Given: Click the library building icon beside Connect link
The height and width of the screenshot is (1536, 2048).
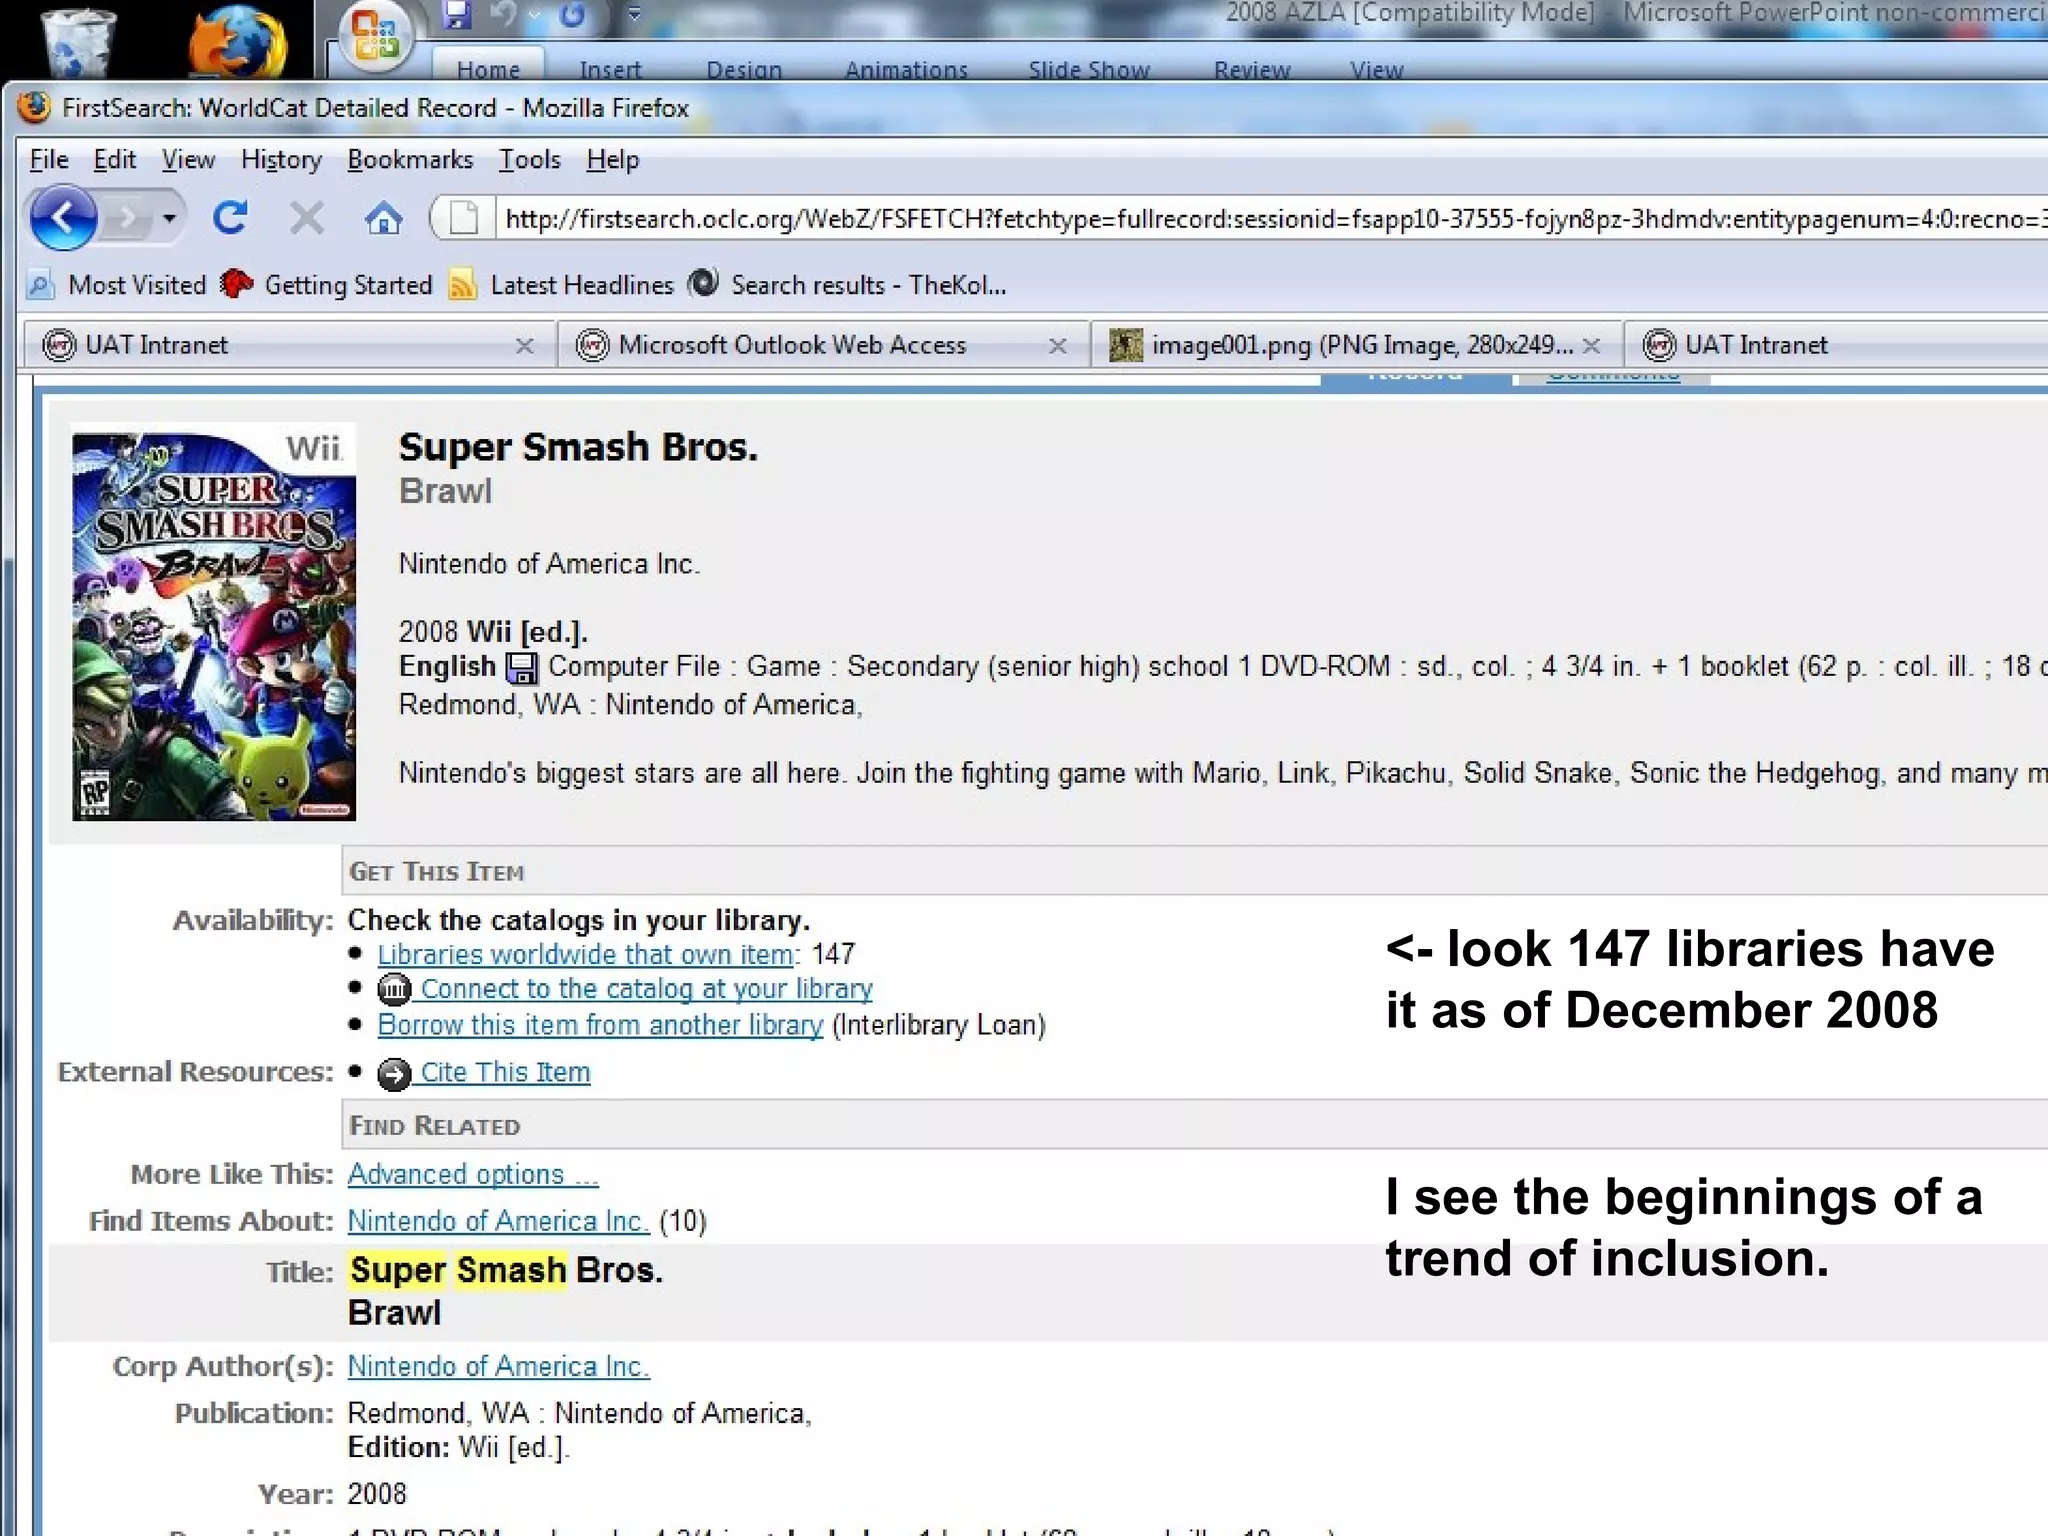Looking at the screenshot, I should pyautogui.click(x=394, y=989).
